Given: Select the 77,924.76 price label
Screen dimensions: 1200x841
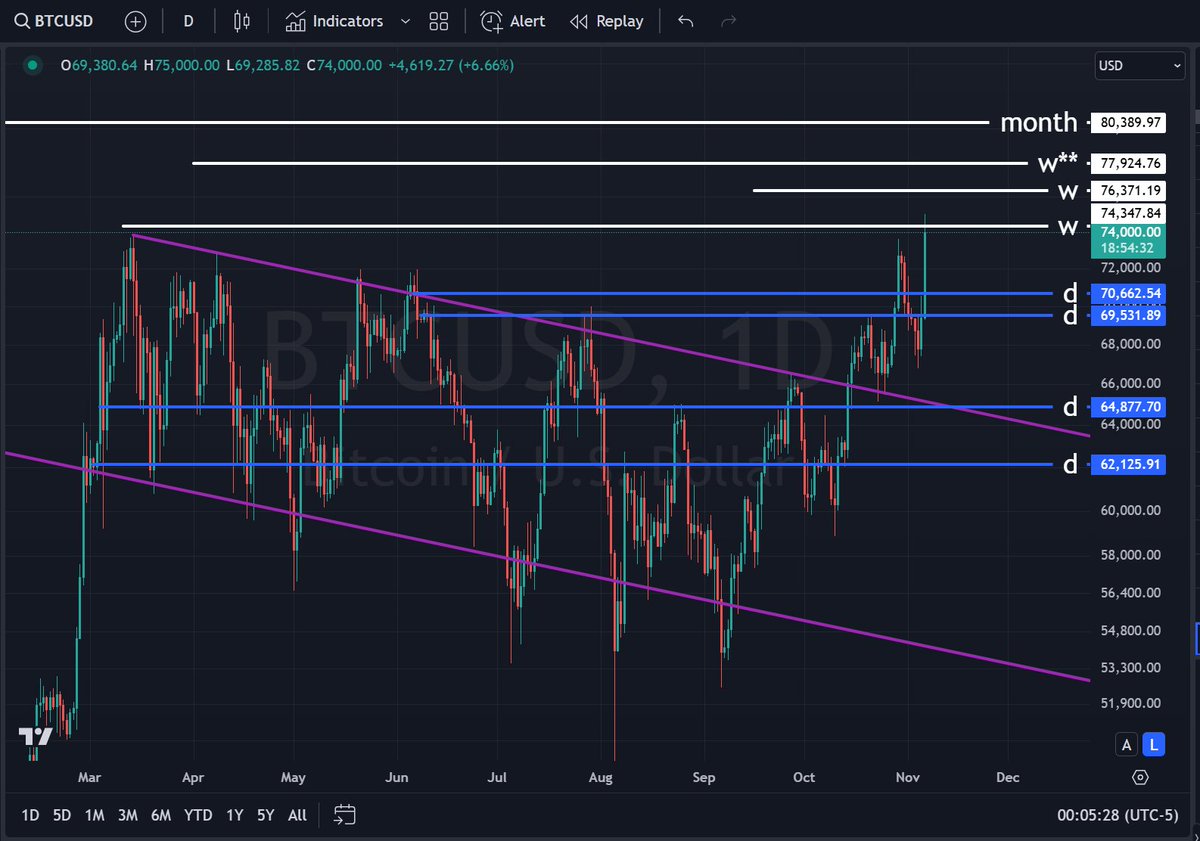Looking at the screenshot, I should [x=1129, y=163].
